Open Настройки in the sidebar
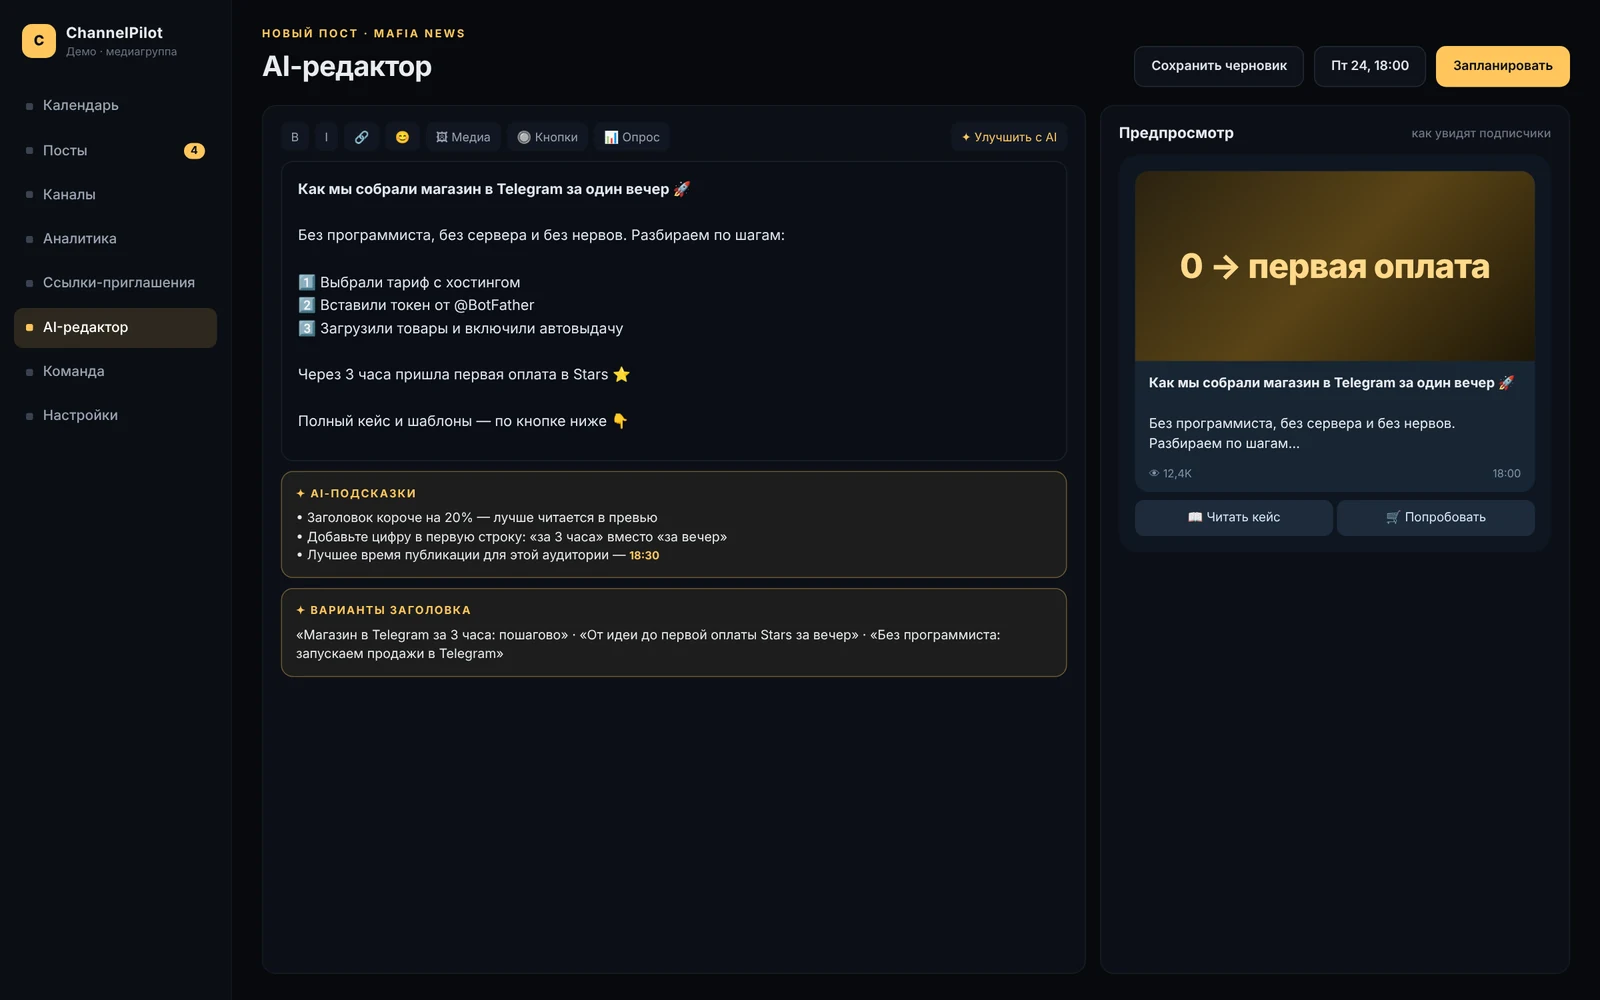This screenshot has width=1600, height=1000. pos(115,415)
